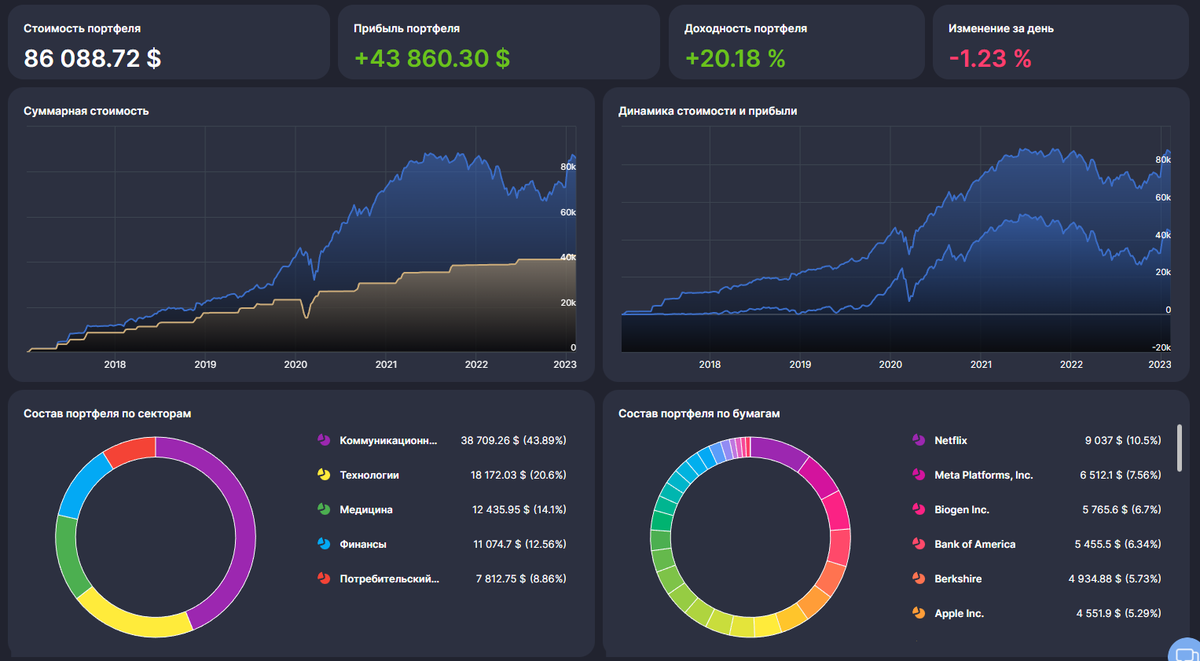Click the 2018 axis label in Суммарная стоимость chart
This screenshot has width=1200, height=661.
click(115, 365)
